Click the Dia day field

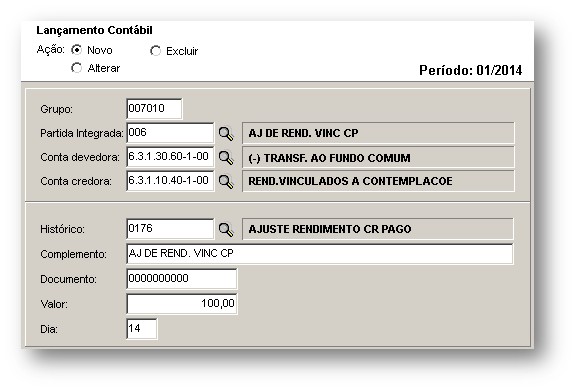[x=141, y=329]
